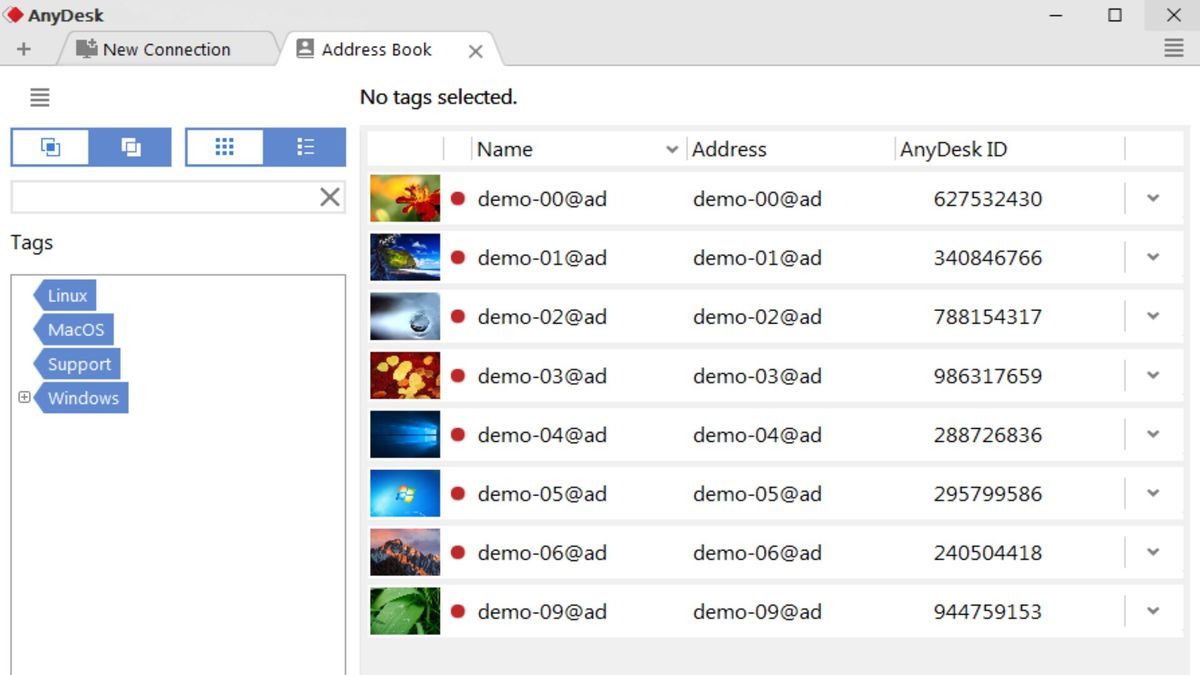1200x675 pixels.
Task: Expand the Windows tag tree node
Action: [23, 398]
